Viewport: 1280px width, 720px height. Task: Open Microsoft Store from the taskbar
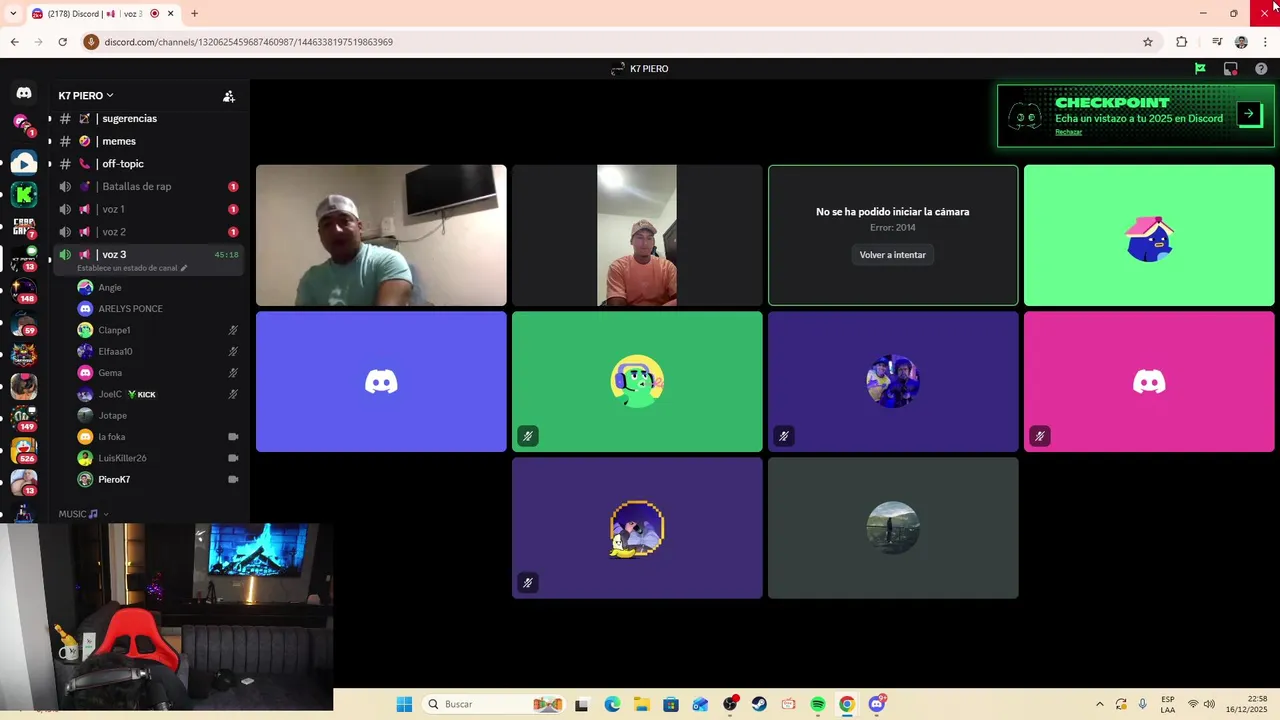[x=671, y=704]
